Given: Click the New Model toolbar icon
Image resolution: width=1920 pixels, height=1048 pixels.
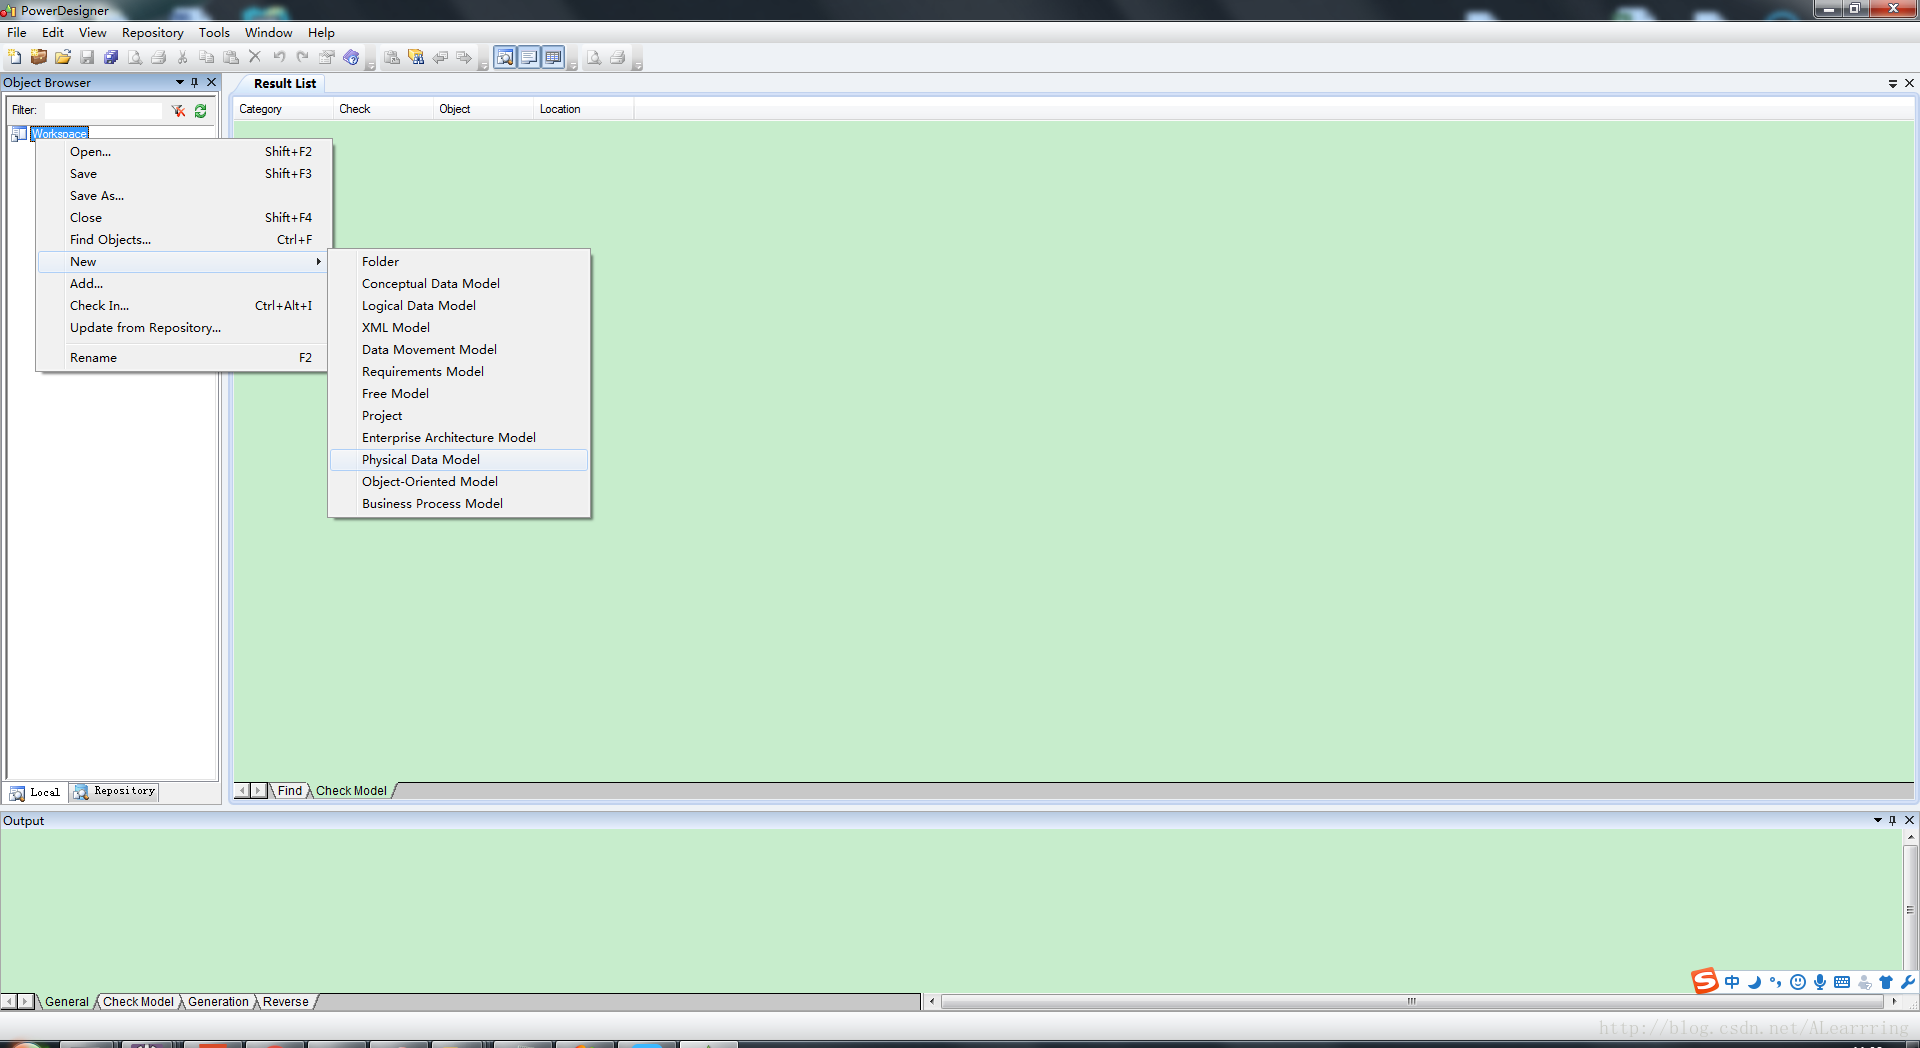Looking at the screenshot, I should tap(15, 57).
